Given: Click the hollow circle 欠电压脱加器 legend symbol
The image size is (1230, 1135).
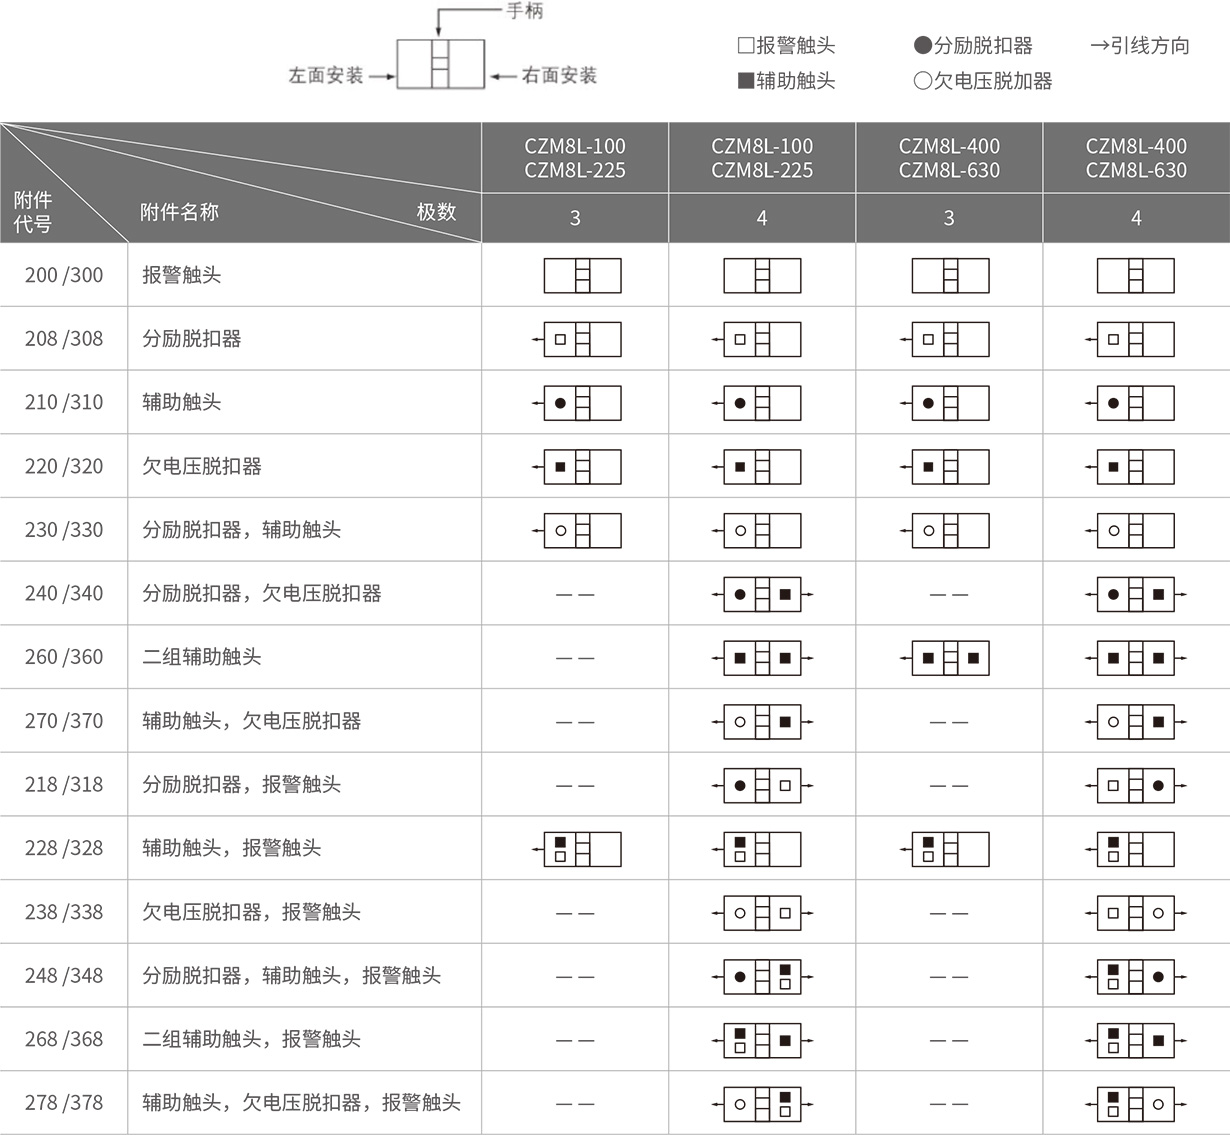Looking at the screenshot, I should point(922,81).
